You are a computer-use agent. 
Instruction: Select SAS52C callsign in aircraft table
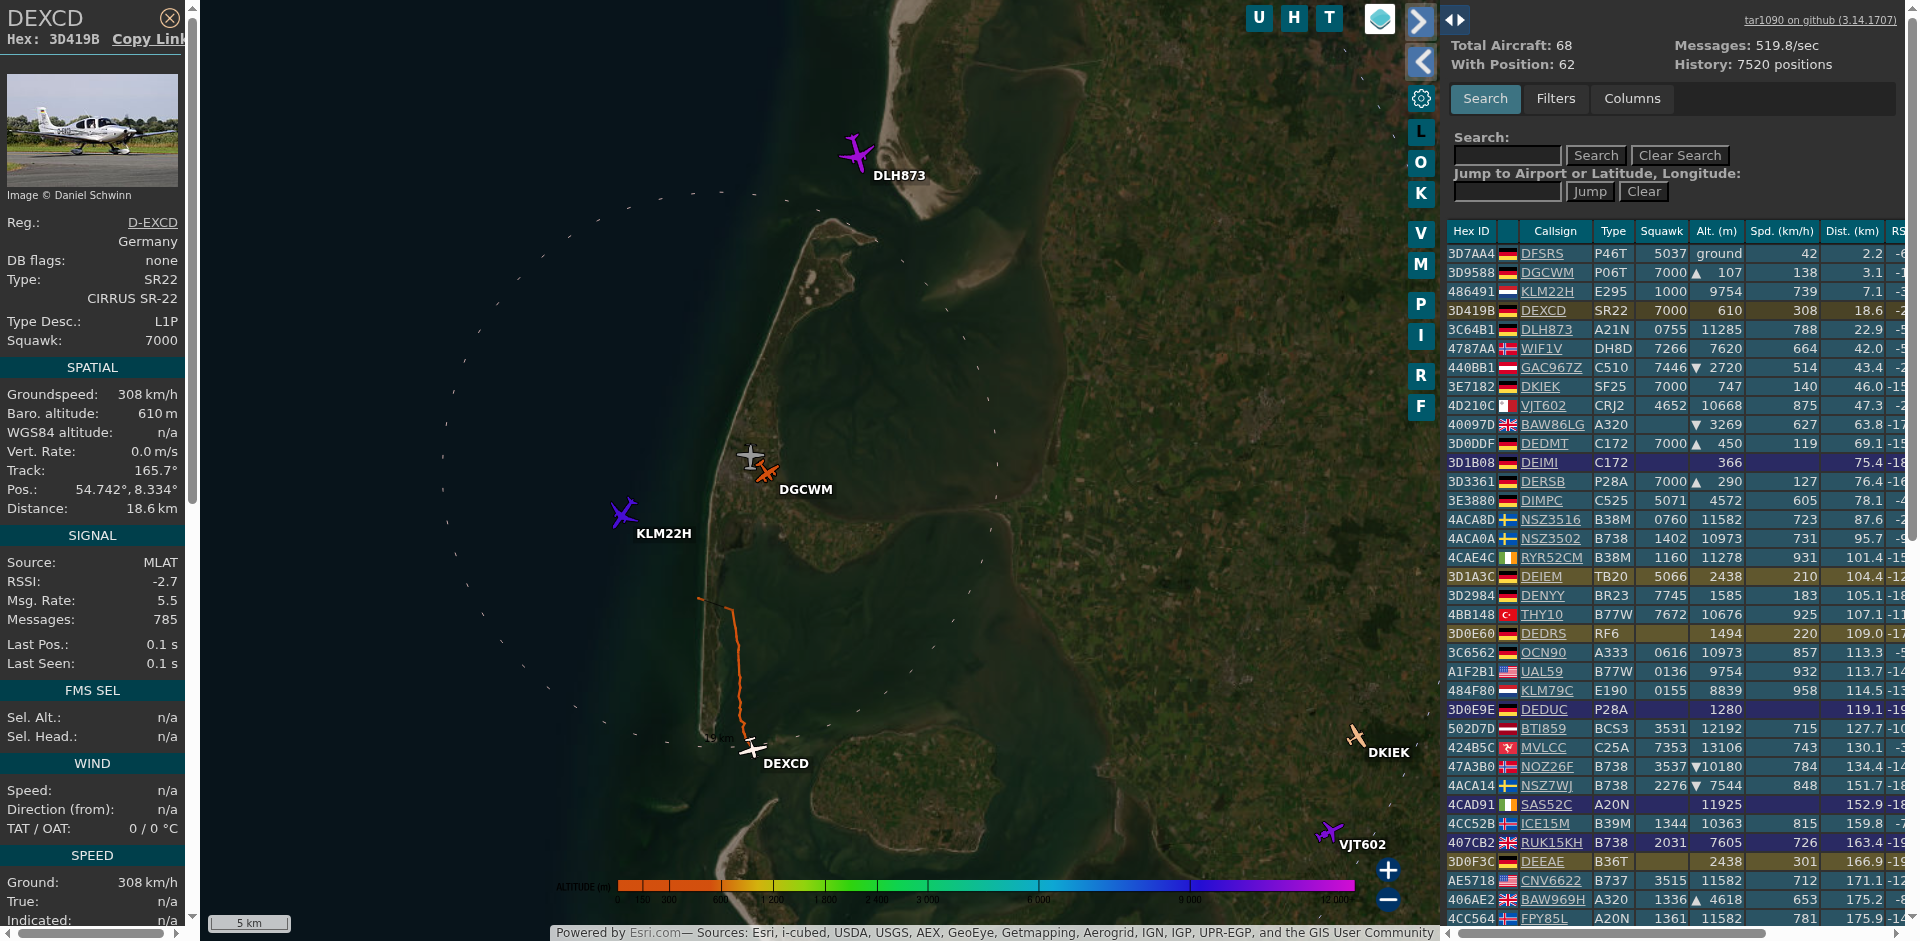coord(1546,805)
